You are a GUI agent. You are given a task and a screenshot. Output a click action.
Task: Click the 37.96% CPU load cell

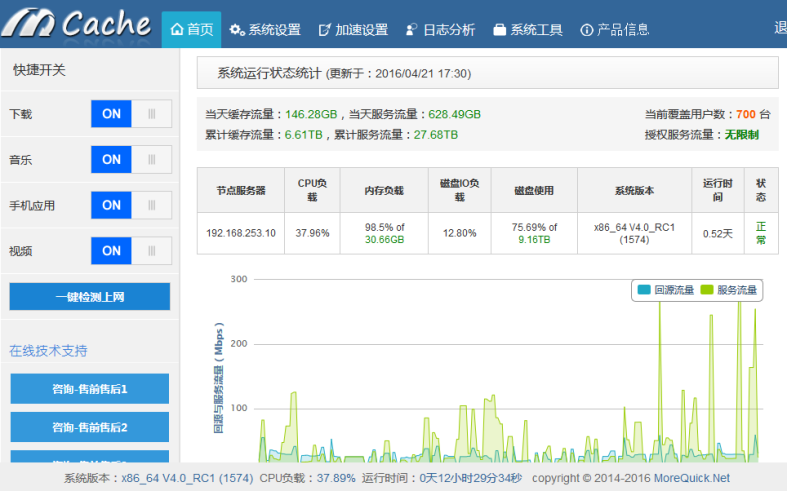pos(312,233)
